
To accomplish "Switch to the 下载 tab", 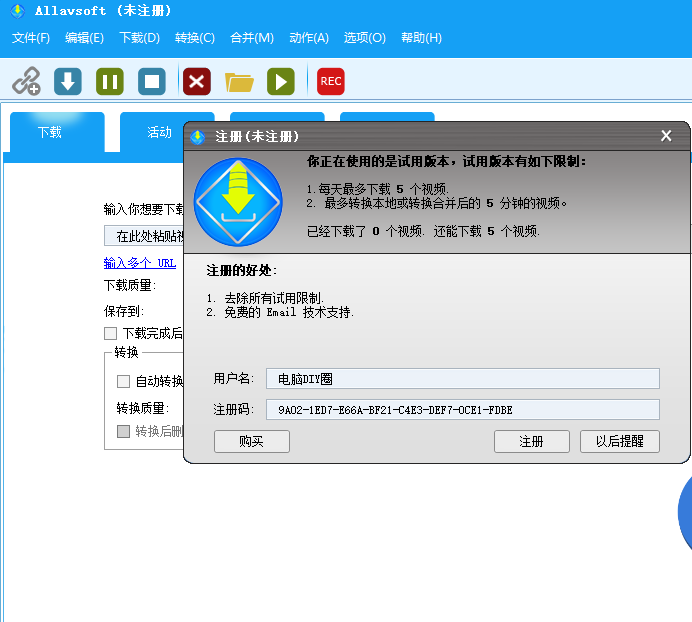I will click(x=57, y=132).
